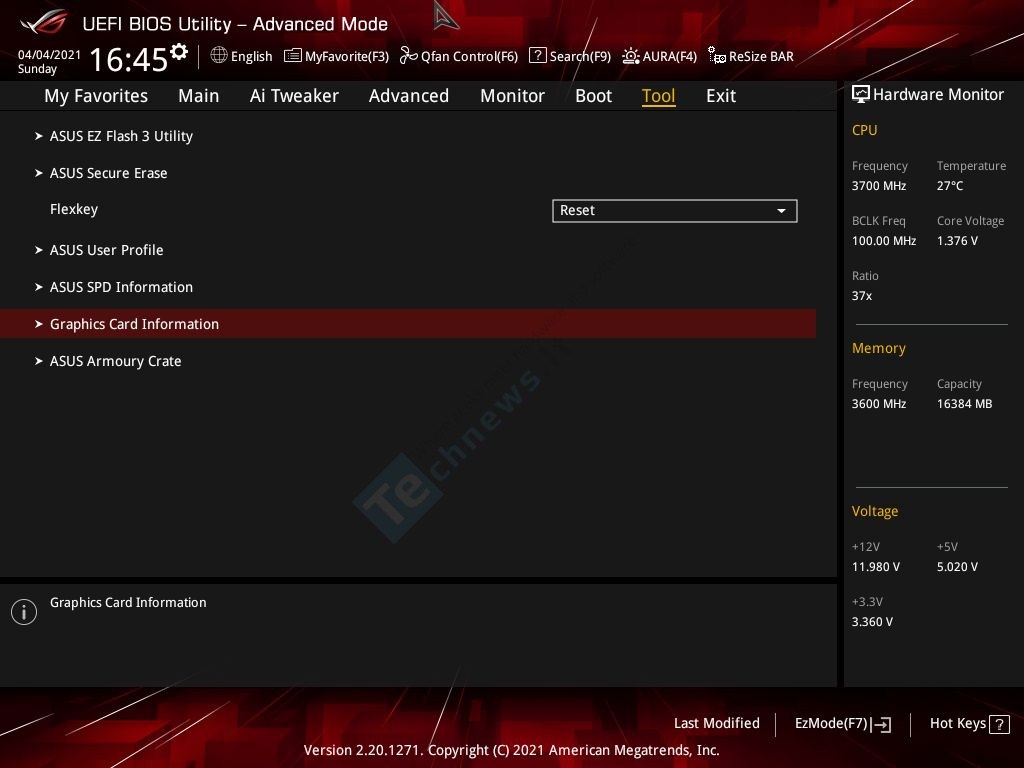Go to Ai Tweaker tab

point(294,96)
